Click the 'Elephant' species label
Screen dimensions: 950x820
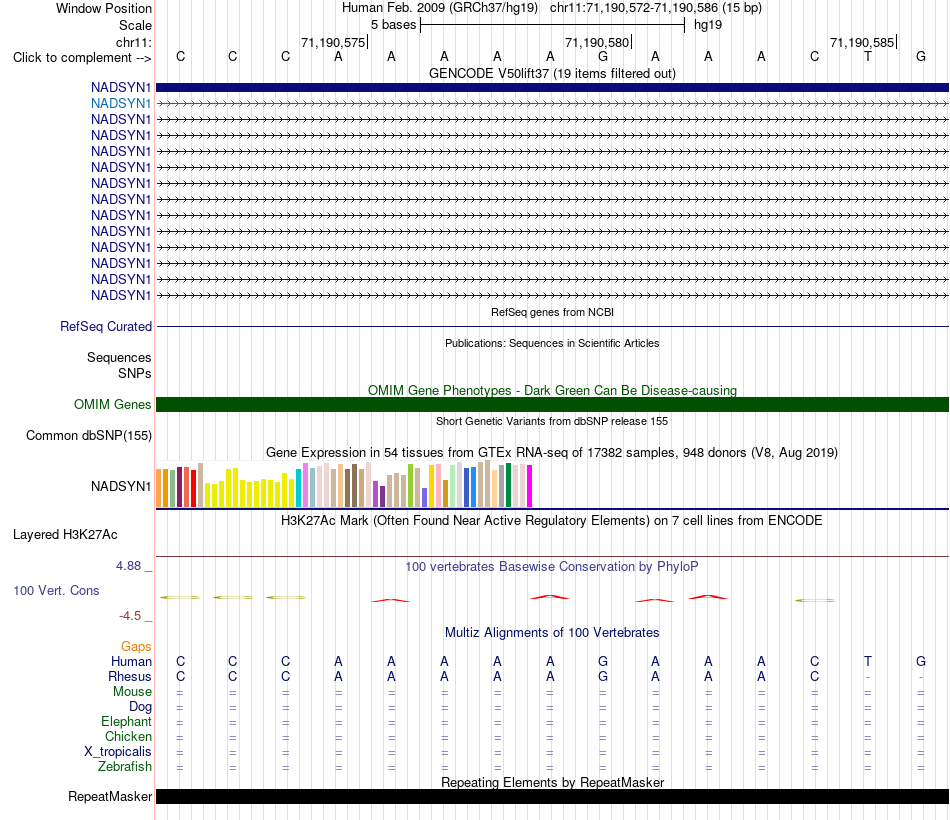pos(126,721)
